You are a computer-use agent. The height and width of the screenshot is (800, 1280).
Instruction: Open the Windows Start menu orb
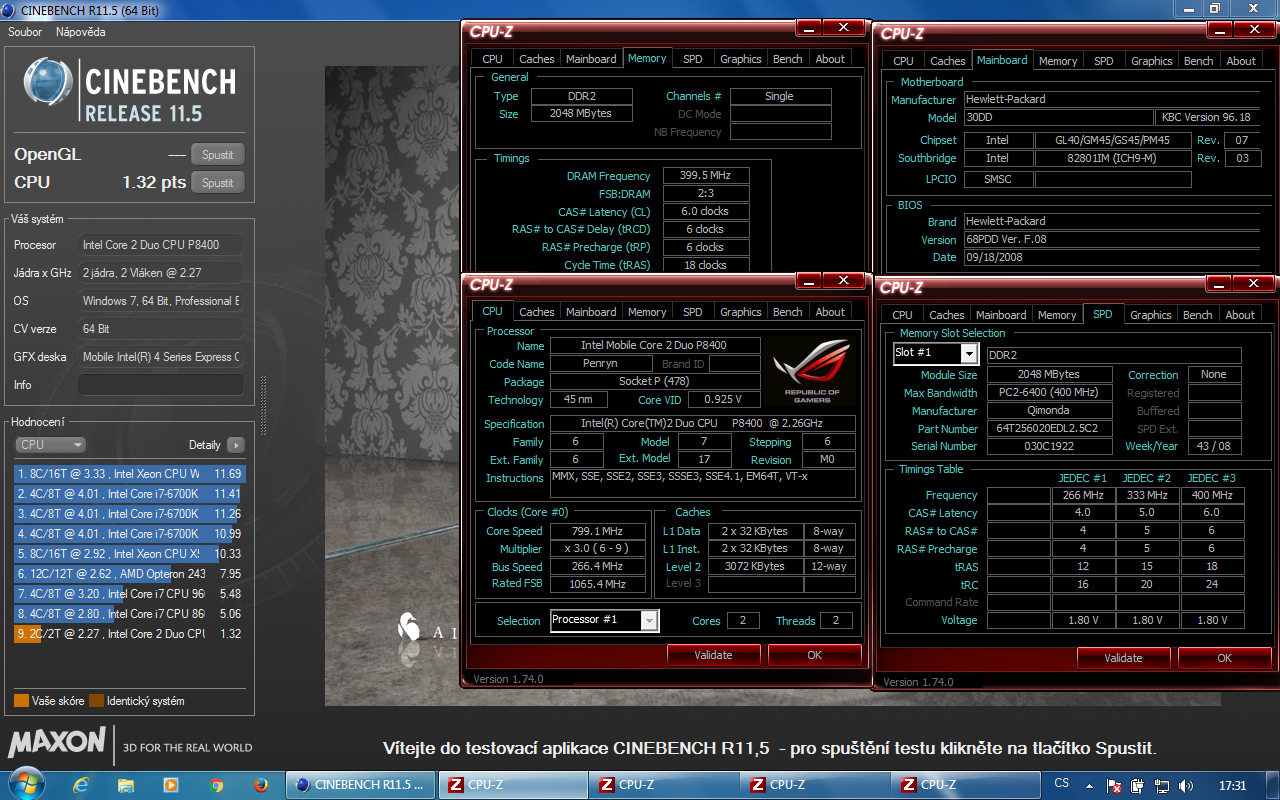coord(25,784)
